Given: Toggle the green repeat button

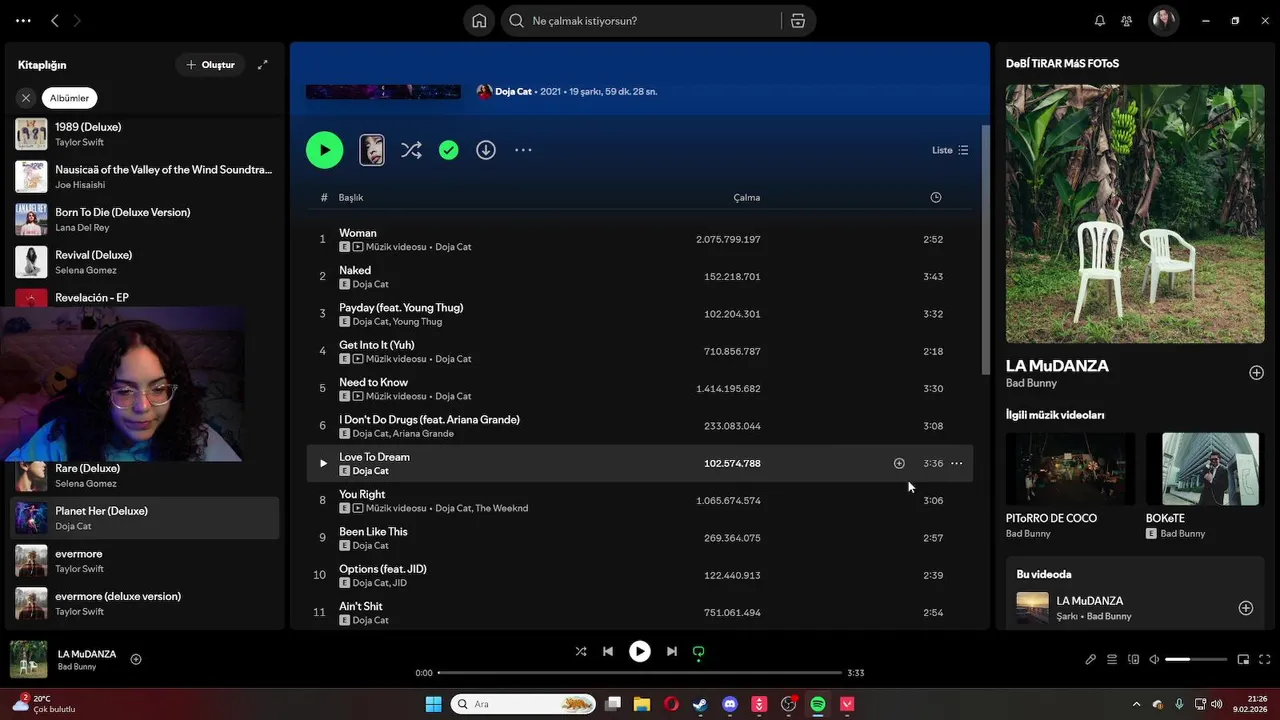Looking at the screenshot, I should coord(699,651).
